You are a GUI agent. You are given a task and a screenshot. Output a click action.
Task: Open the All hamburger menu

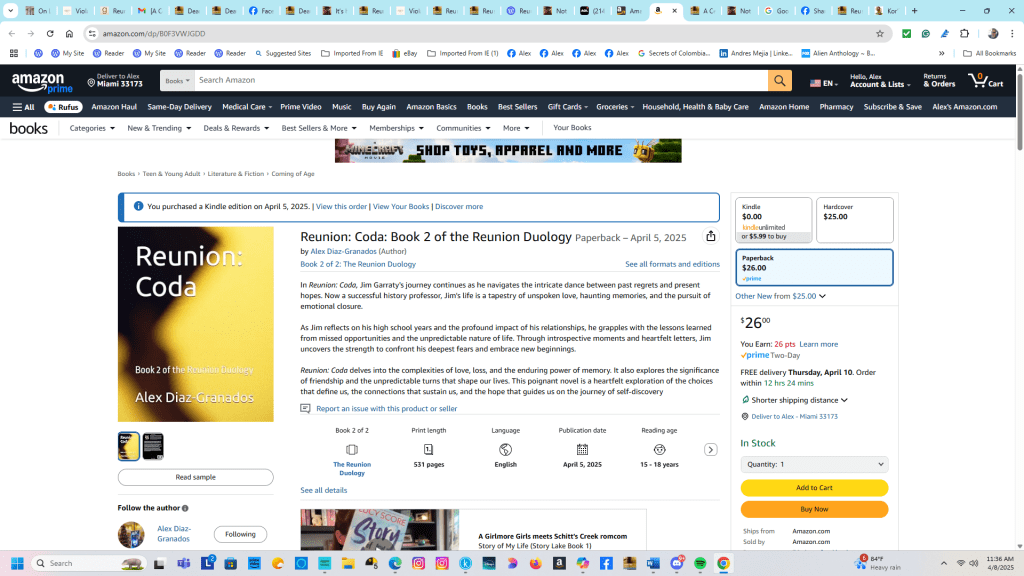23,107
